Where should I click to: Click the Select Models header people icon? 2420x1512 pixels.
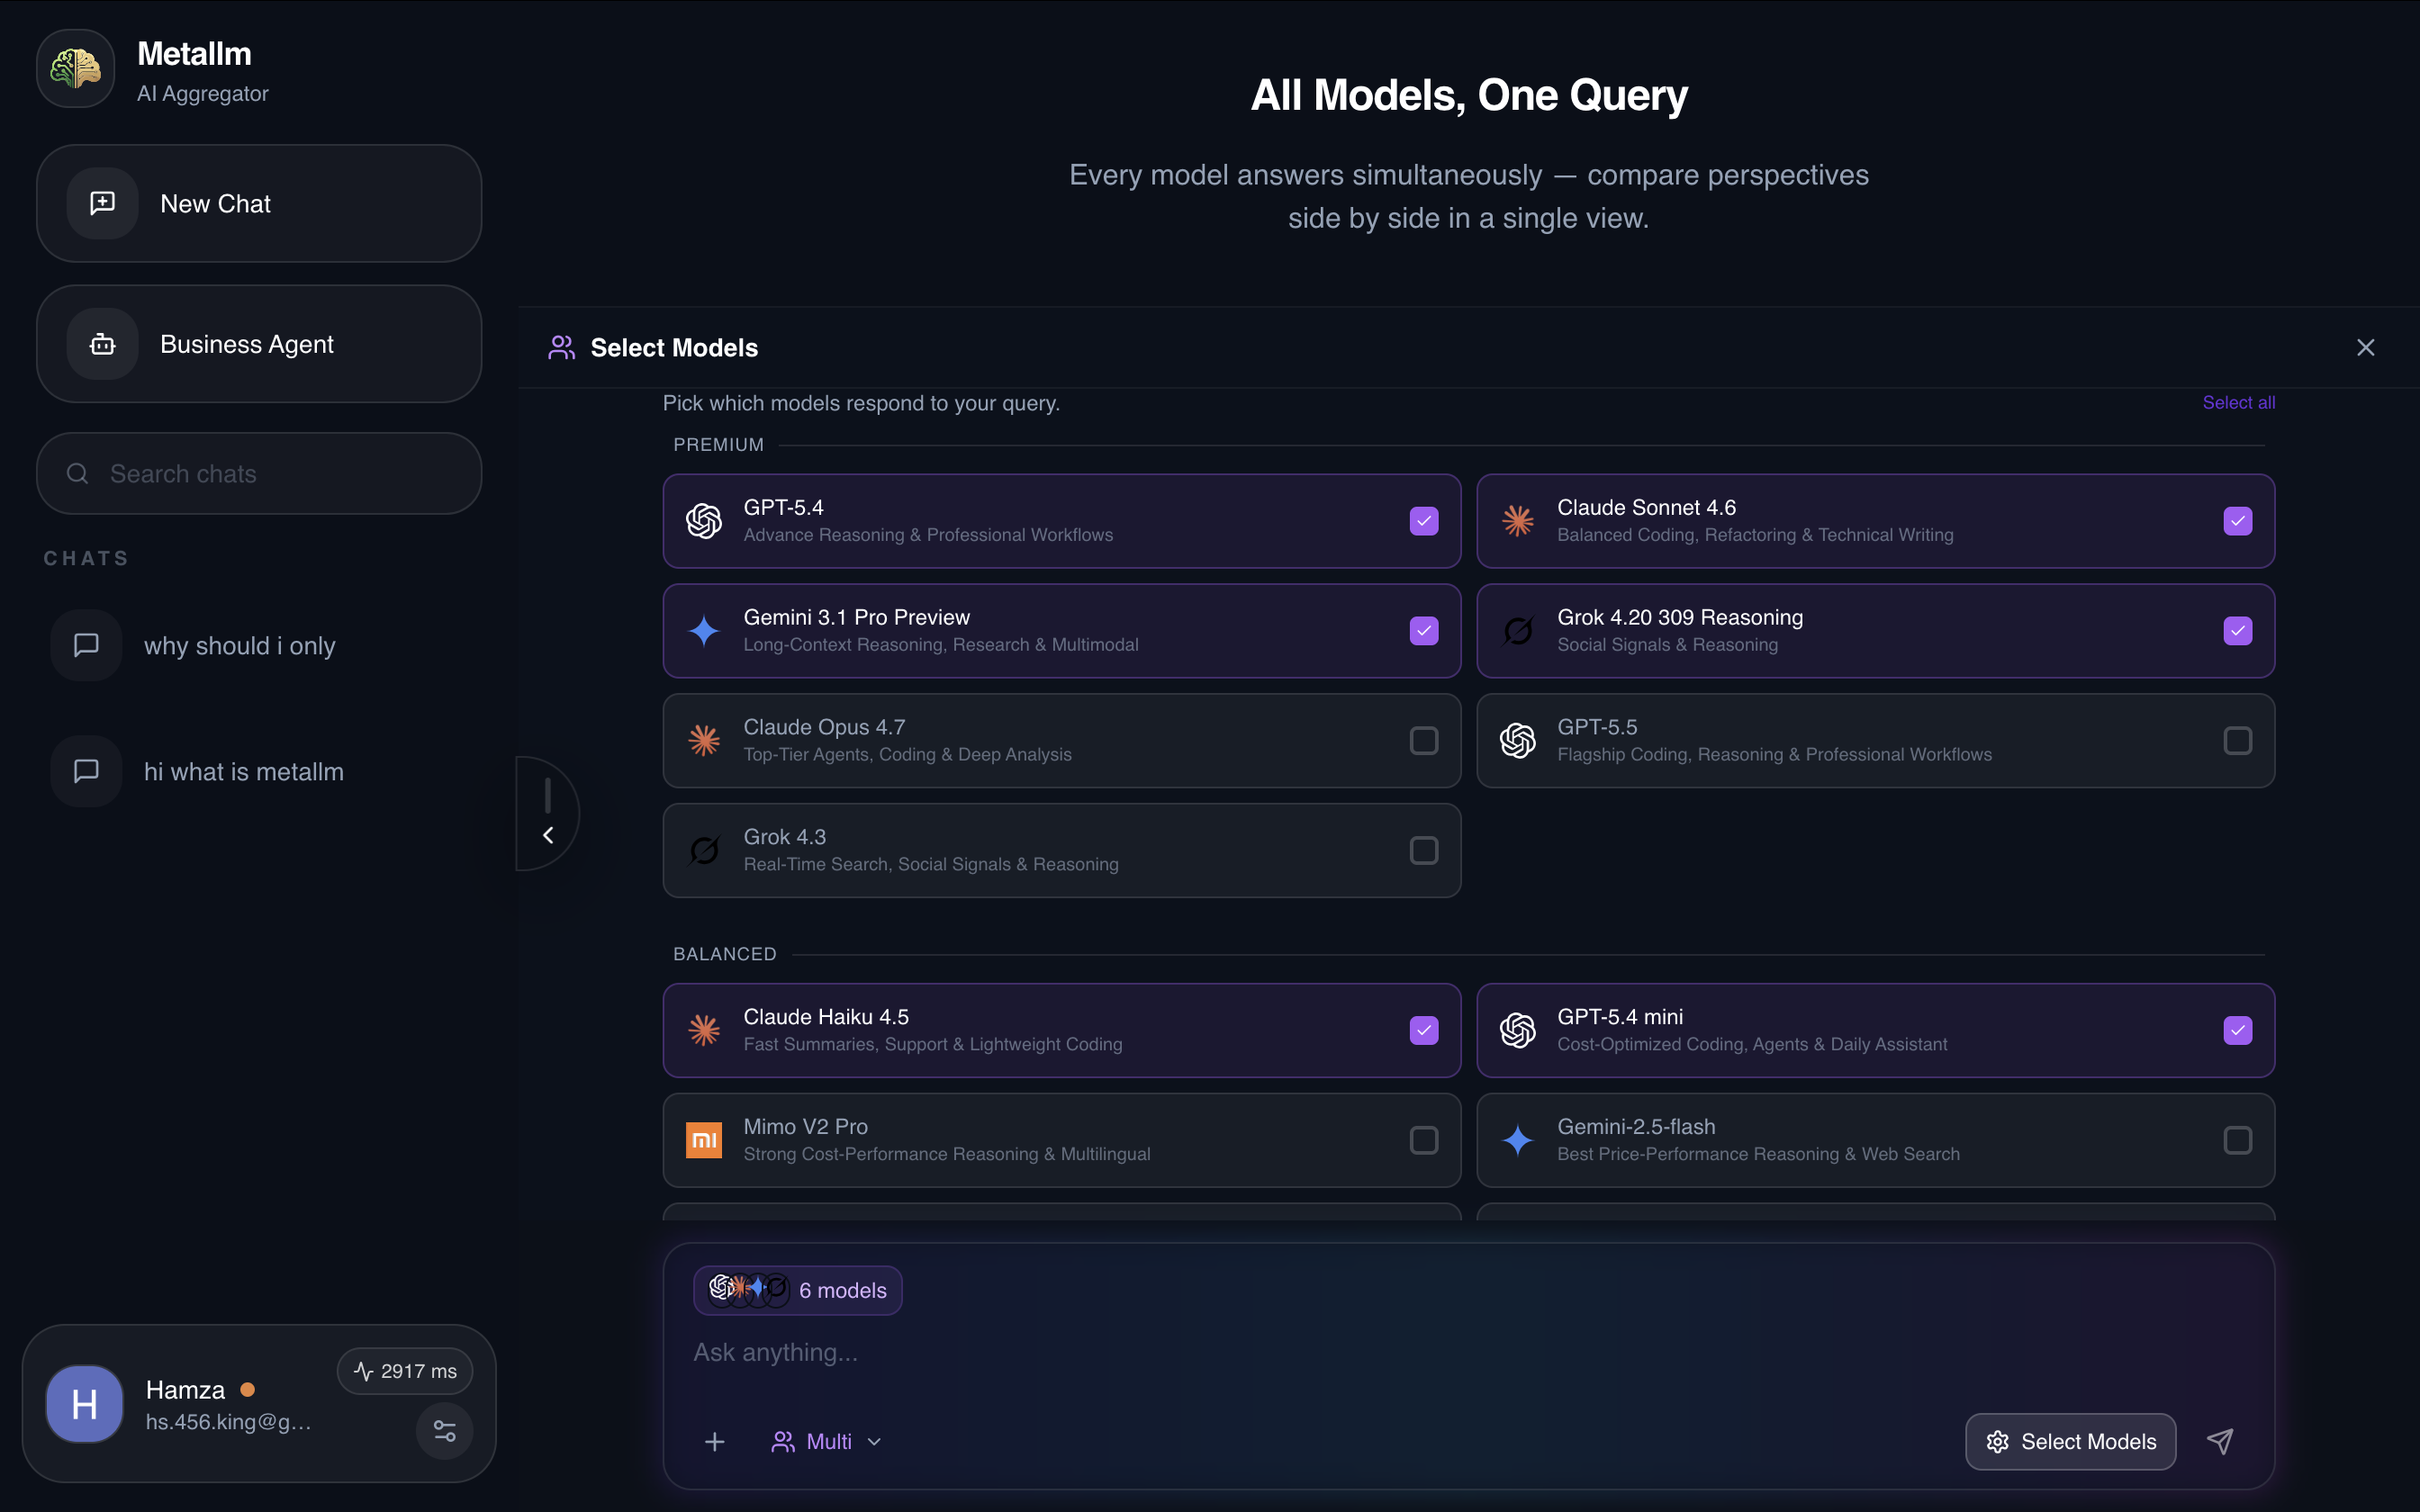pyautogui.click(x=562, y=348)
